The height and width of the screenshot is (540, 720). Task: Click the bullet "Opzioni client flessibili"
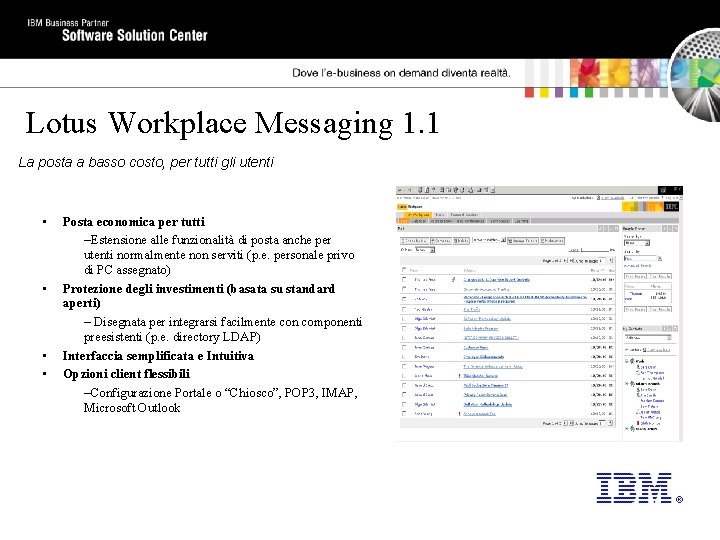(x=127, y=374)
